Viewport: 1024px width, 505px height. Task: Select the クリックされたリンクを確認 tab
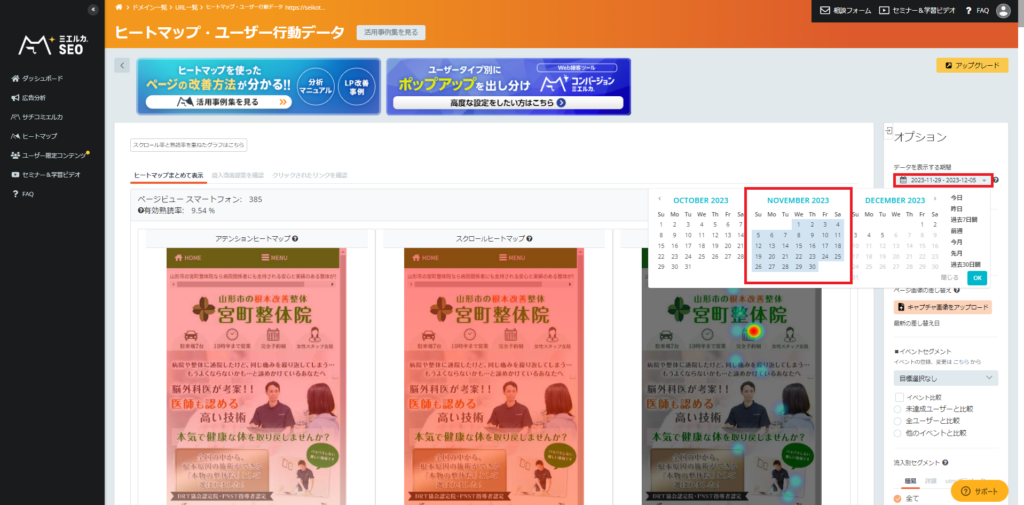coord(309,176)
